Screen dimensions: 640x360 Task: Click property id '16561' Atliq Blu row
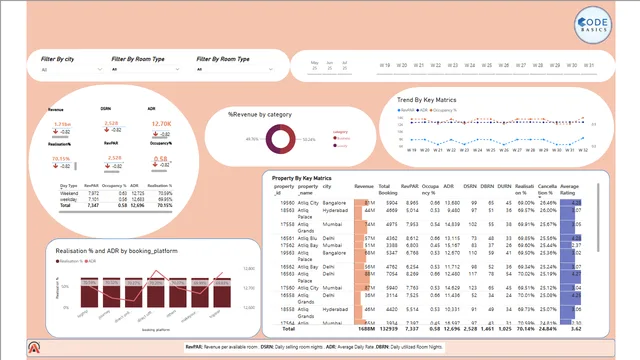click(x=427, y=238)
